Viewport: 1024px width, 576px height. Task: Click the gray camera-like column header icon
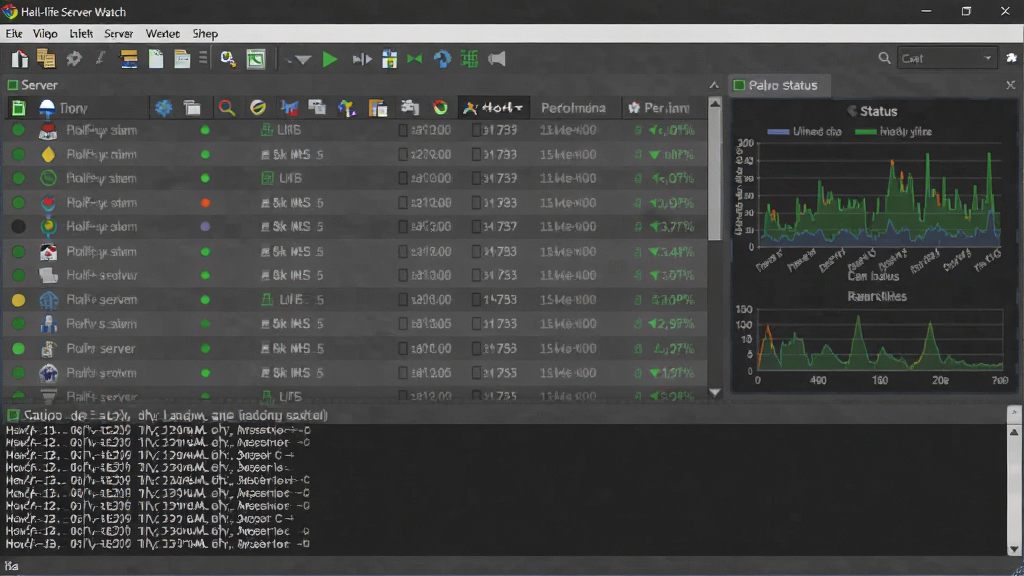(x=409, y=107)
